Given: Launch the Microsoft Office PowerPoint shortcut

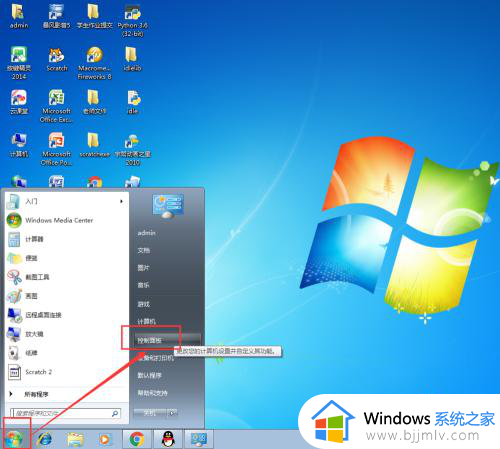Looking at the screenshot, I should click(56, 149).
